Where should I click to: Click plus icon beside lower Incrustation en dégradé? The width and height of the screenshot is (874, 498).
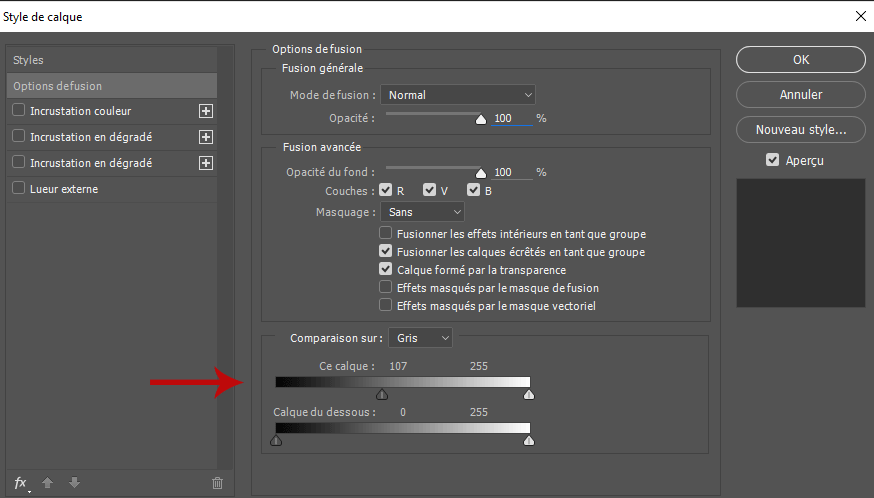tap(206, 163)
